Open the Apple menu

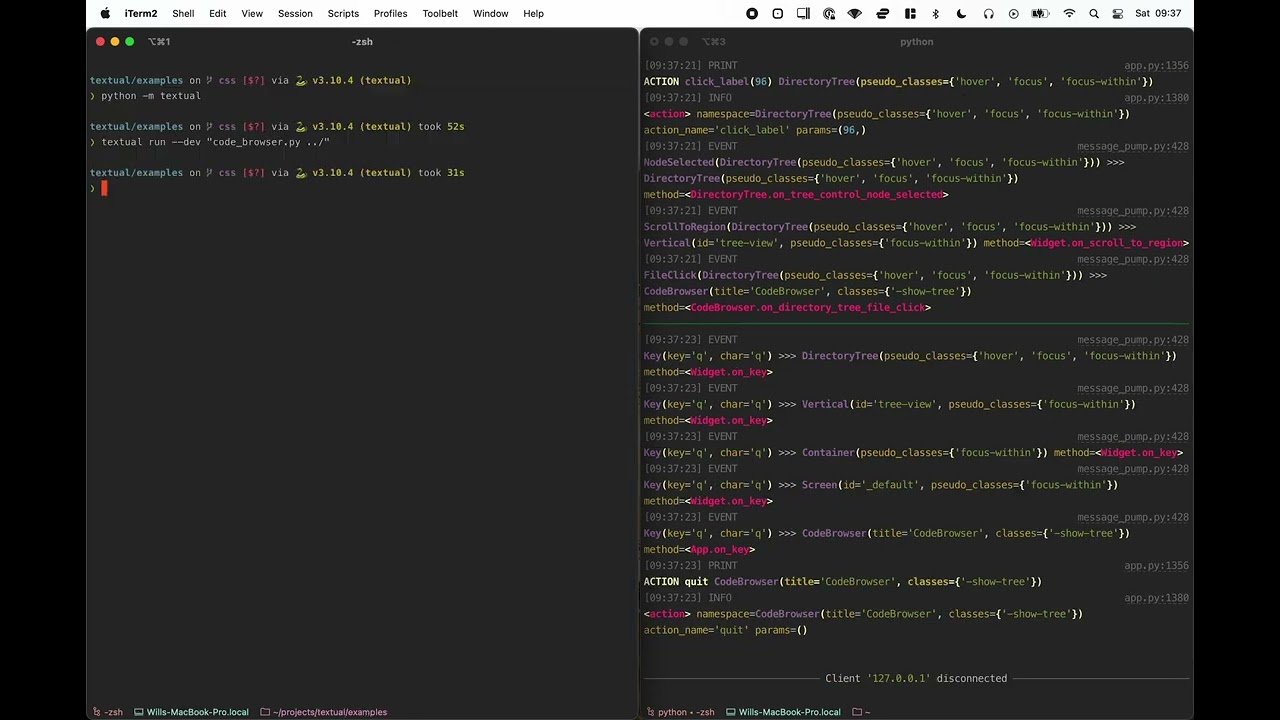click(105, 13)
